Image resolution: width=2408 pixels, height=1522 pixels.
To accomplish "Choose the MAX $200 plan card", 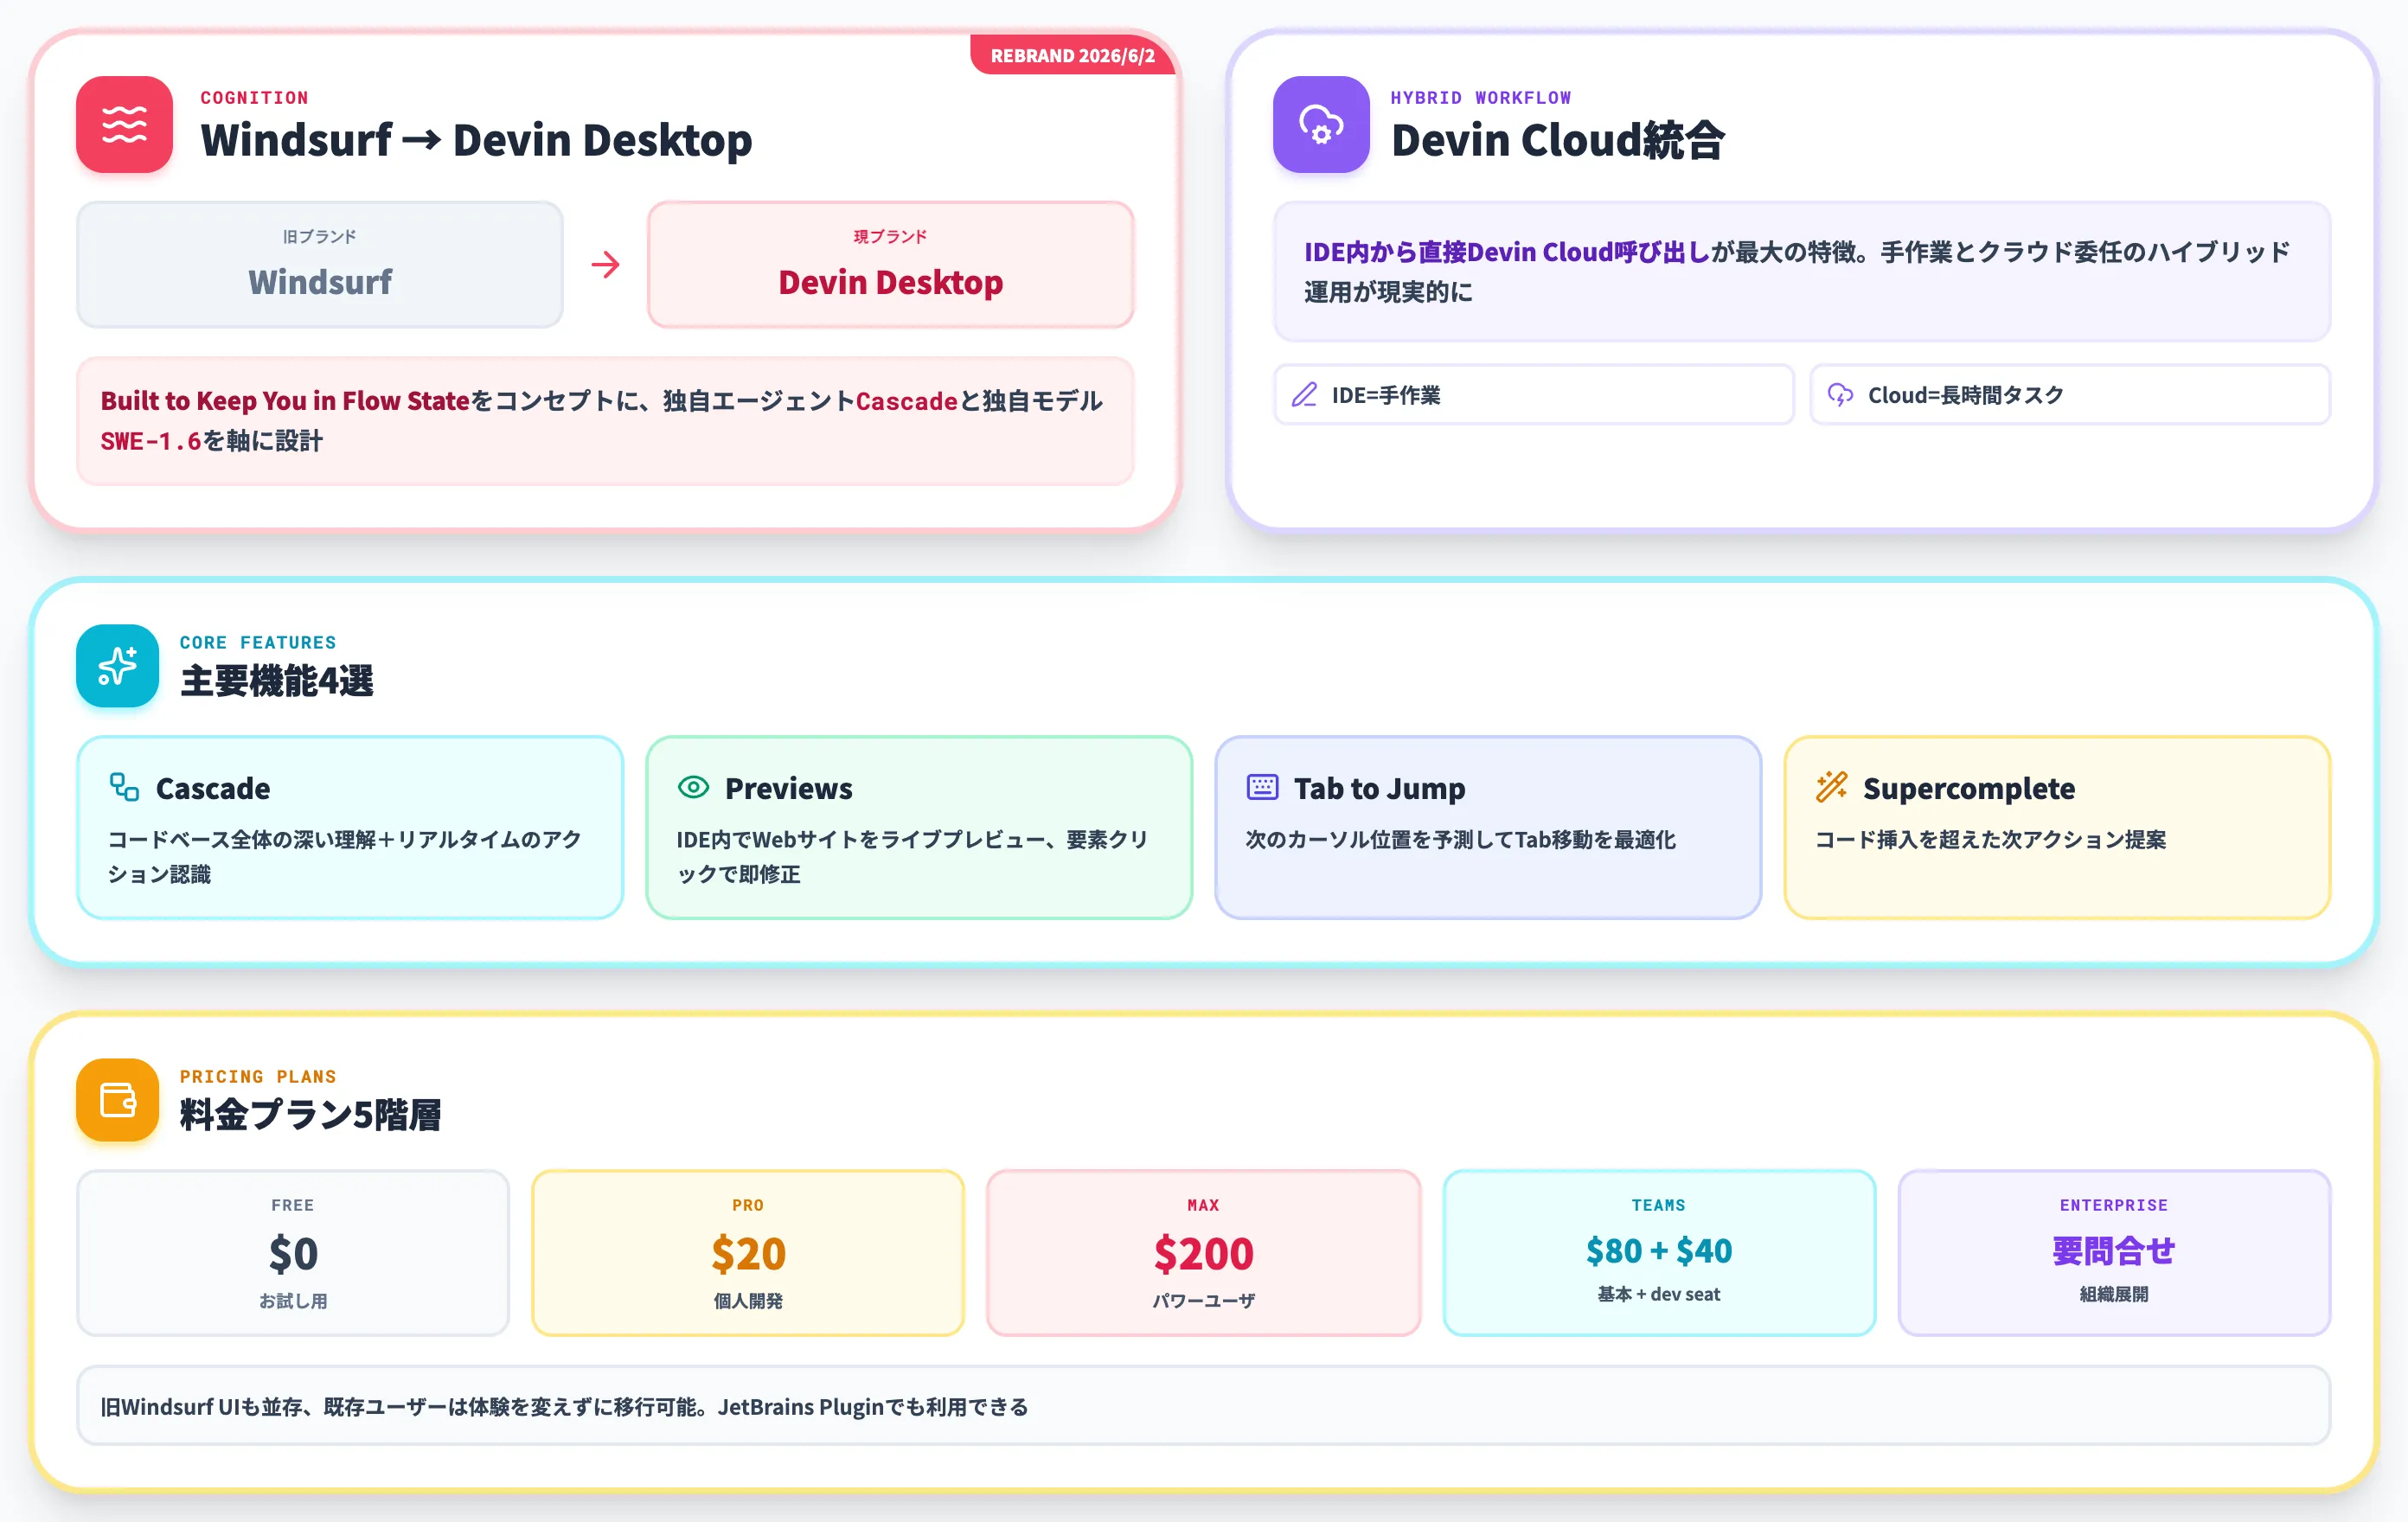I will click(x=1203, y=1253).
